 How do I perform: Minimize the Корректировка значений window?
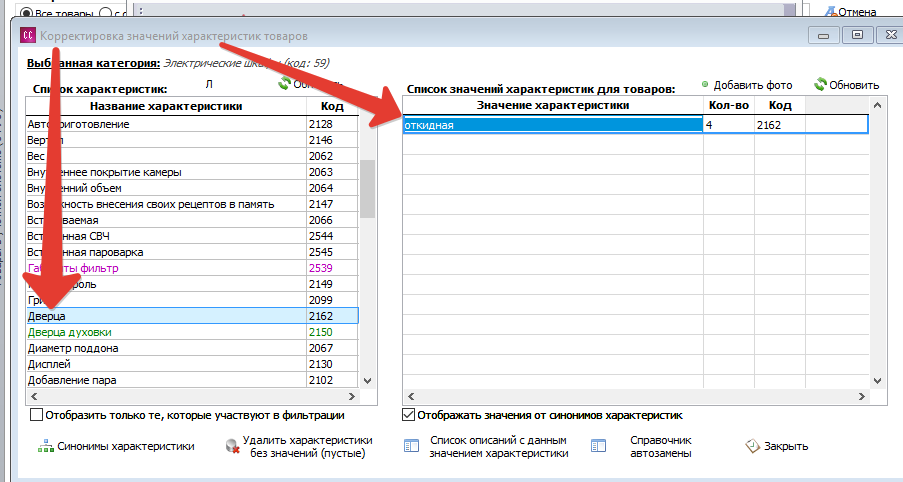click(x=823, y=35)
